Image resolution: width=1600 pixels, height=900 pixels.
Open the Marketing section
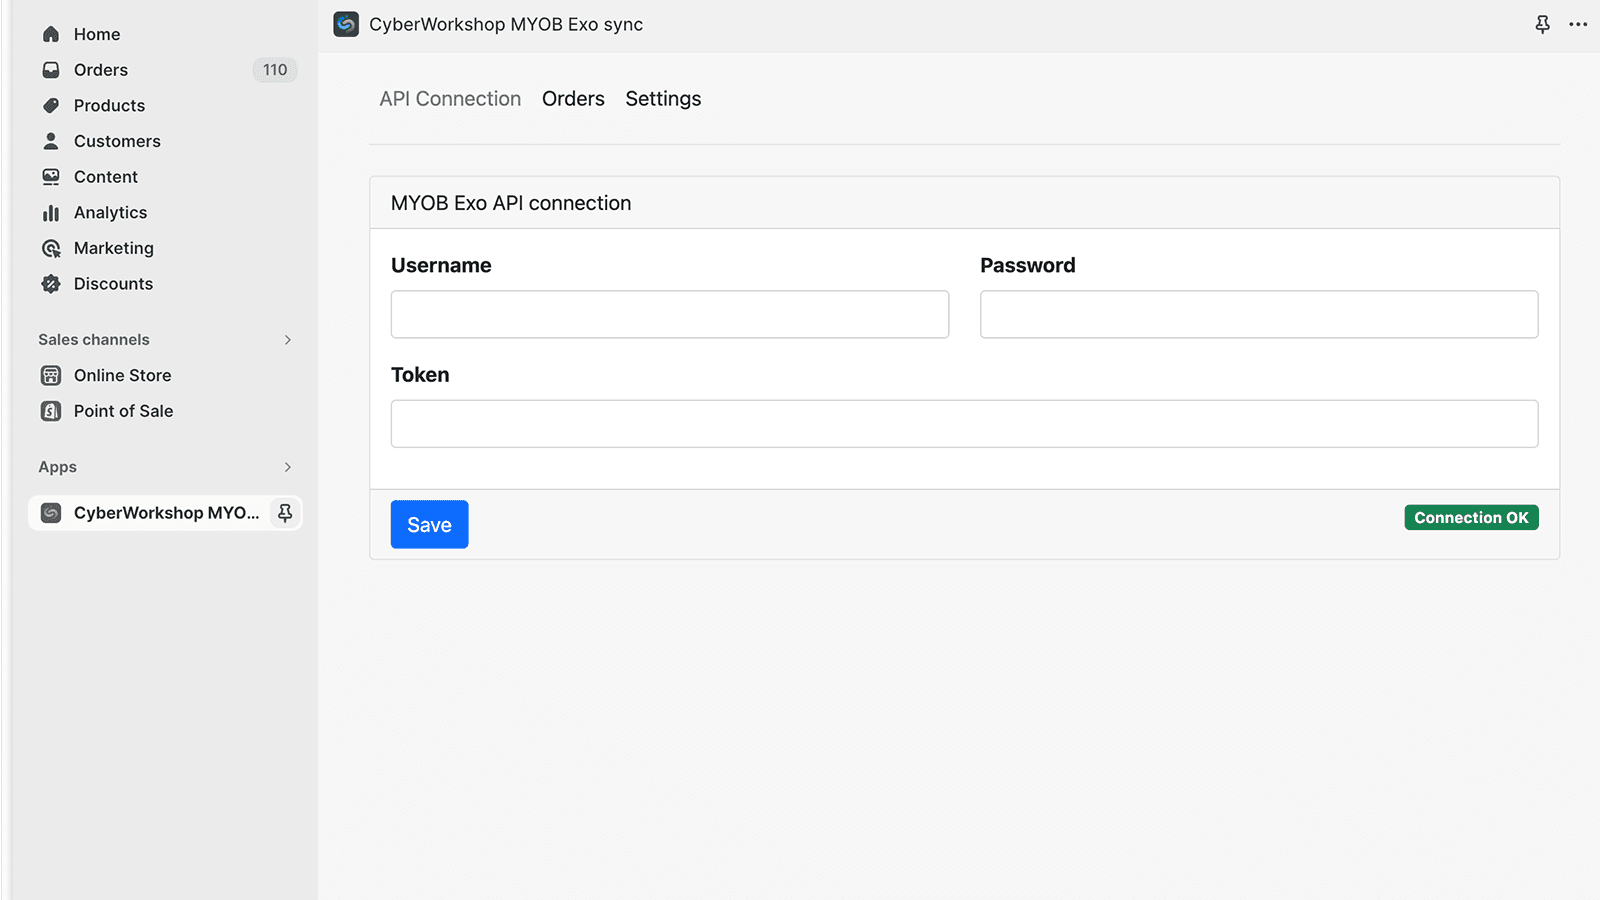click(x=113, y=248)
